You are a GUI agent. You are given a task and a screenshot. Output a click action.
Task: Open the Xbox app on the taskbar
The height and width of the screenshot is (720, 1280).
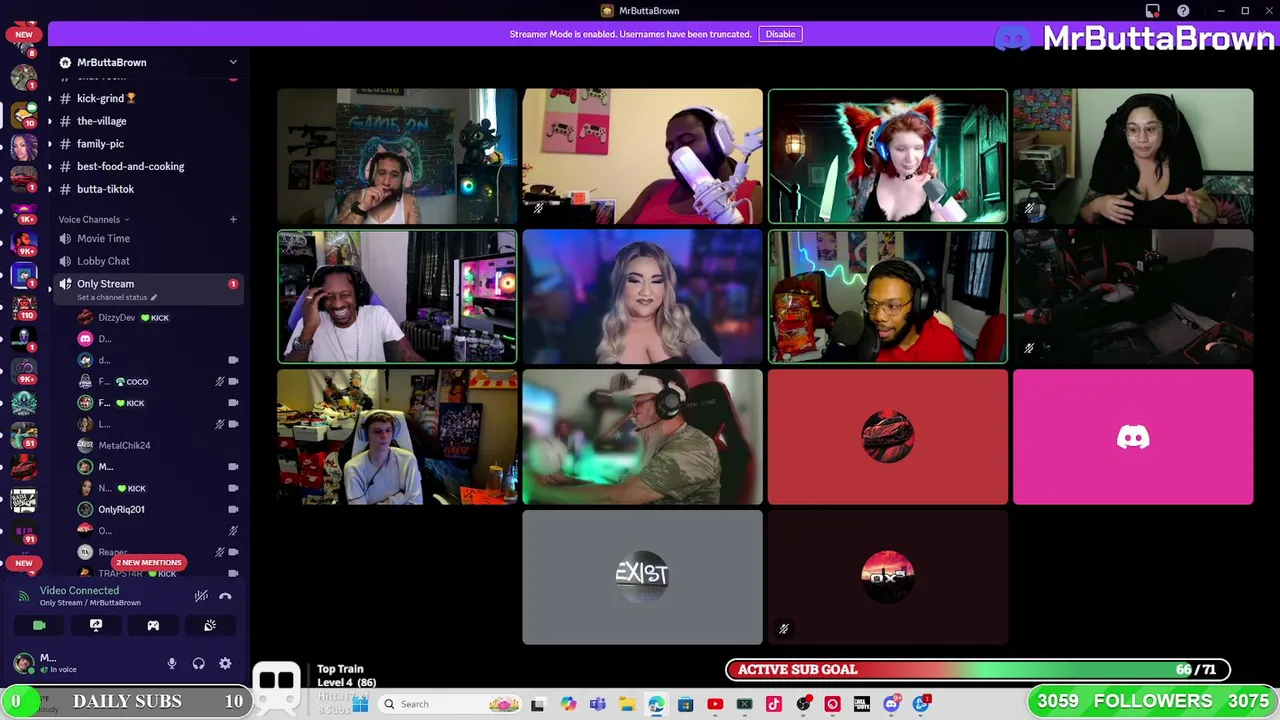(x=744, y=704)
